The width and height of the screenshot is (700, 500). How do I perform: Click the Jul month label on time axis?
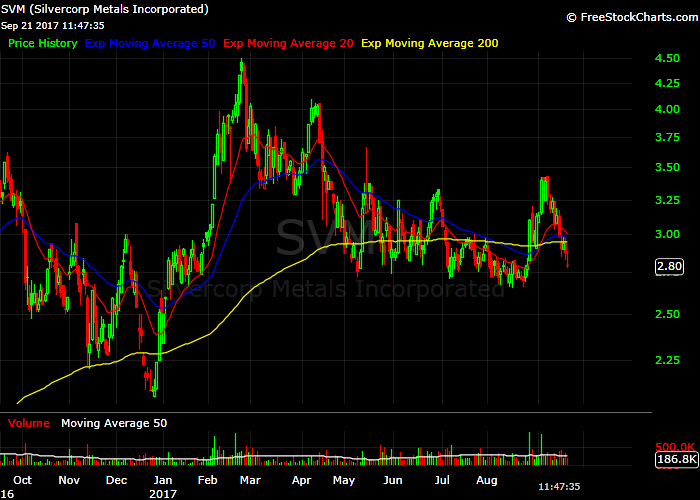pos(442,480)
